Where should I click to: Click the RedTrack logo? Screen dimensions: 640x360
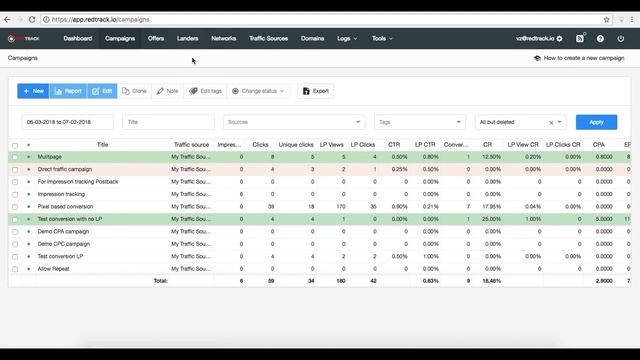click(x=23, y=38)
